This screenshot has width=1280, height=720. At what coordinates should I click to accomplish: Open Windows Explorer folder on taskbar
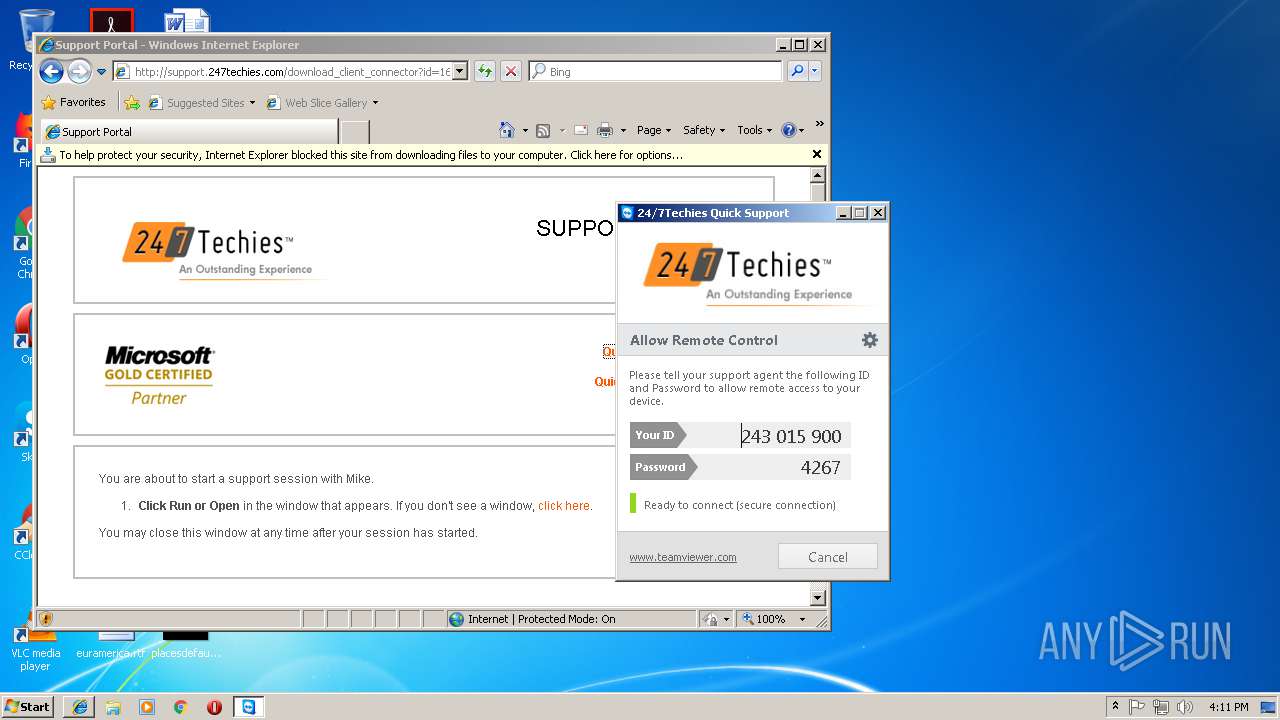click(113, 707)
